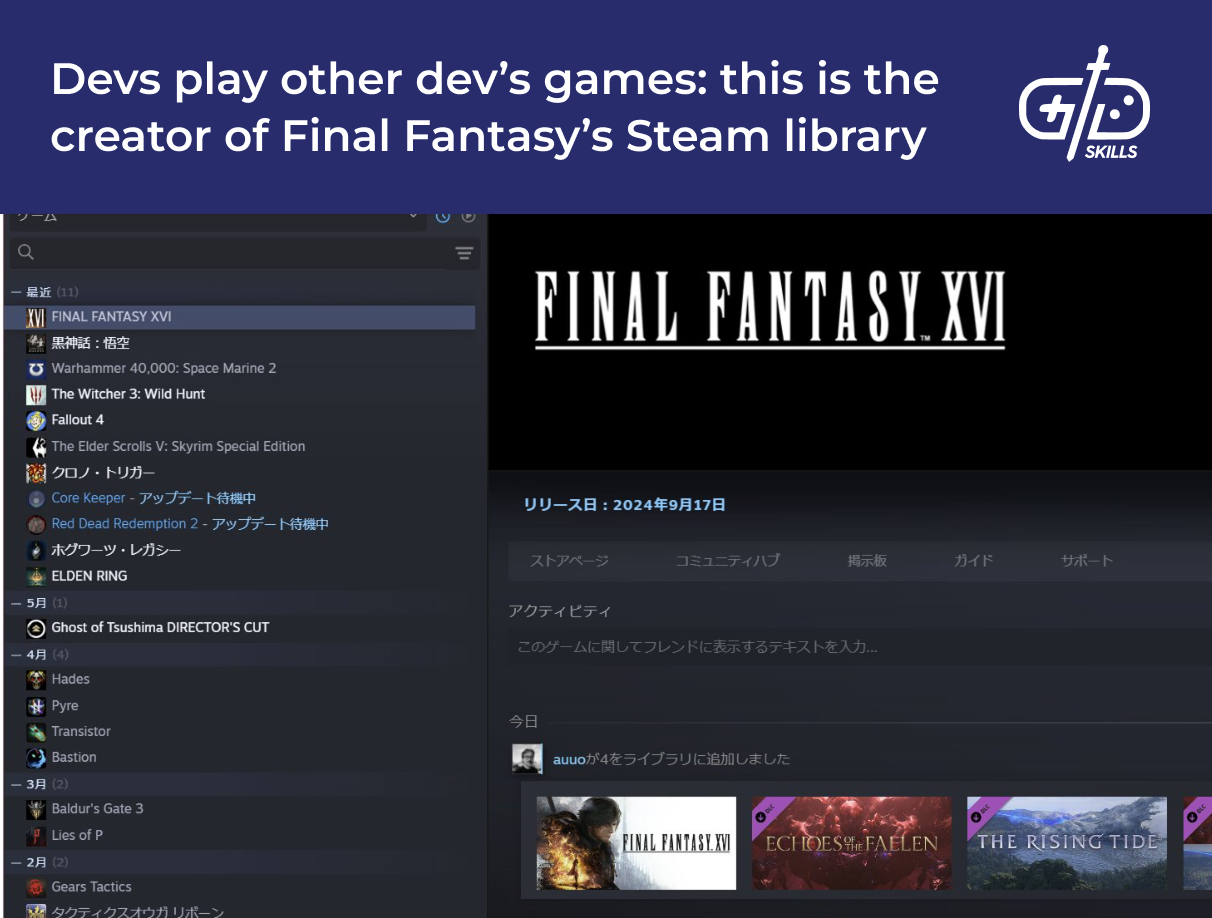Click the Final Fantasy XVI hero logo banner
Screen dimensions: 1212x918
tap(769, 310)
